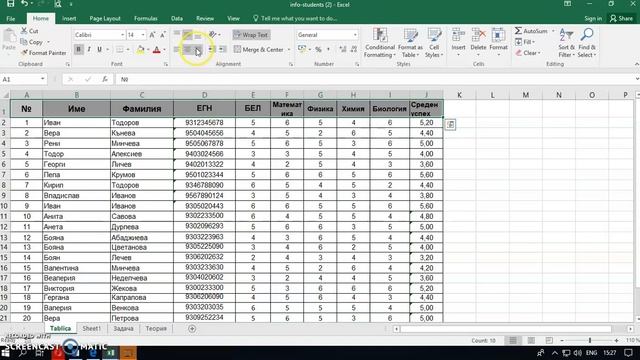Decrease font size with the smaller A
Viewport: 640px width, 360px height.
click(x=162, y=35)
